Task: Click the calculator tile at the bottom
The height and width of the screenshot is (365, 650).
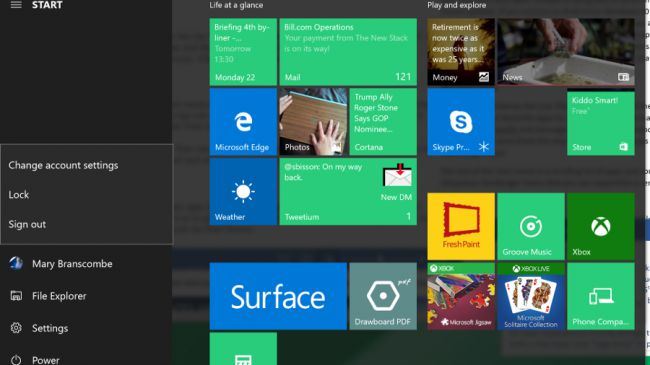Action: coord(243,349)
